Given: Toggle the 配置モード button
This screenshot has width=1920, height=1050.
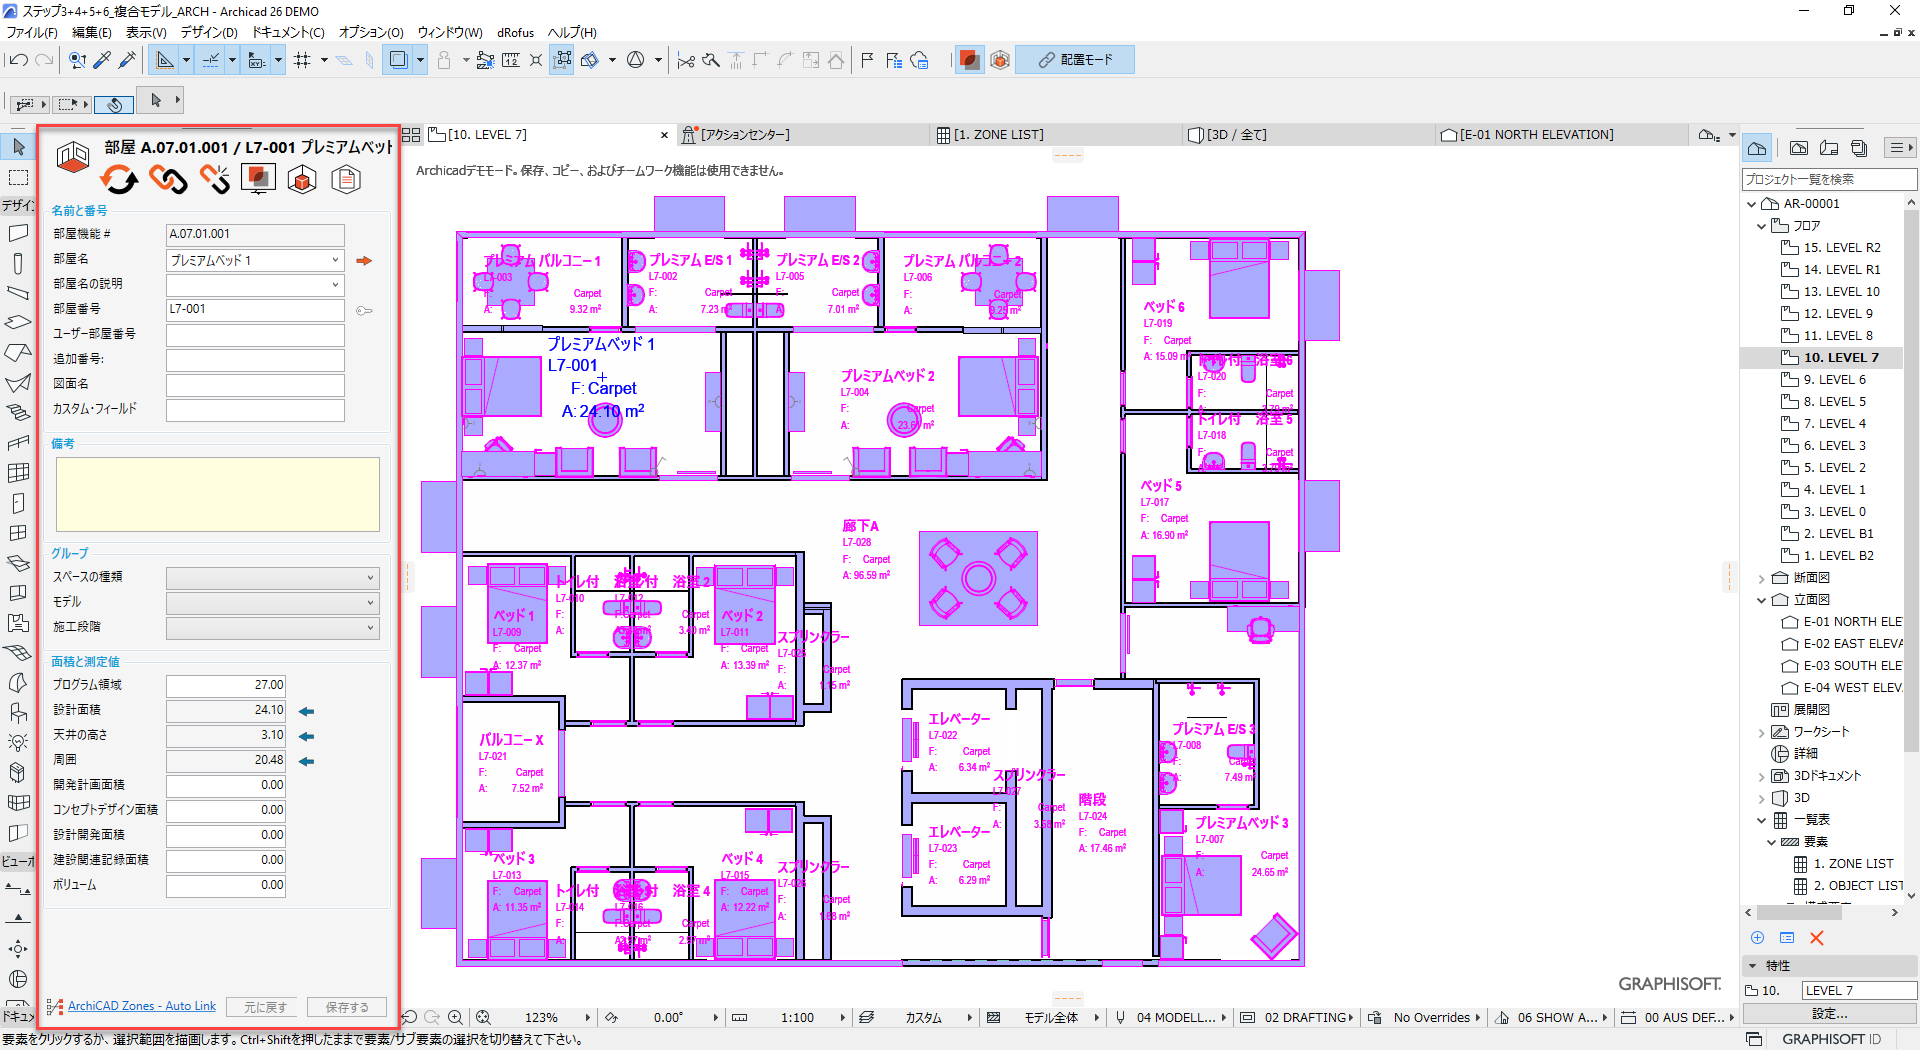Looking at the screenshot, I should (1075, 60).
